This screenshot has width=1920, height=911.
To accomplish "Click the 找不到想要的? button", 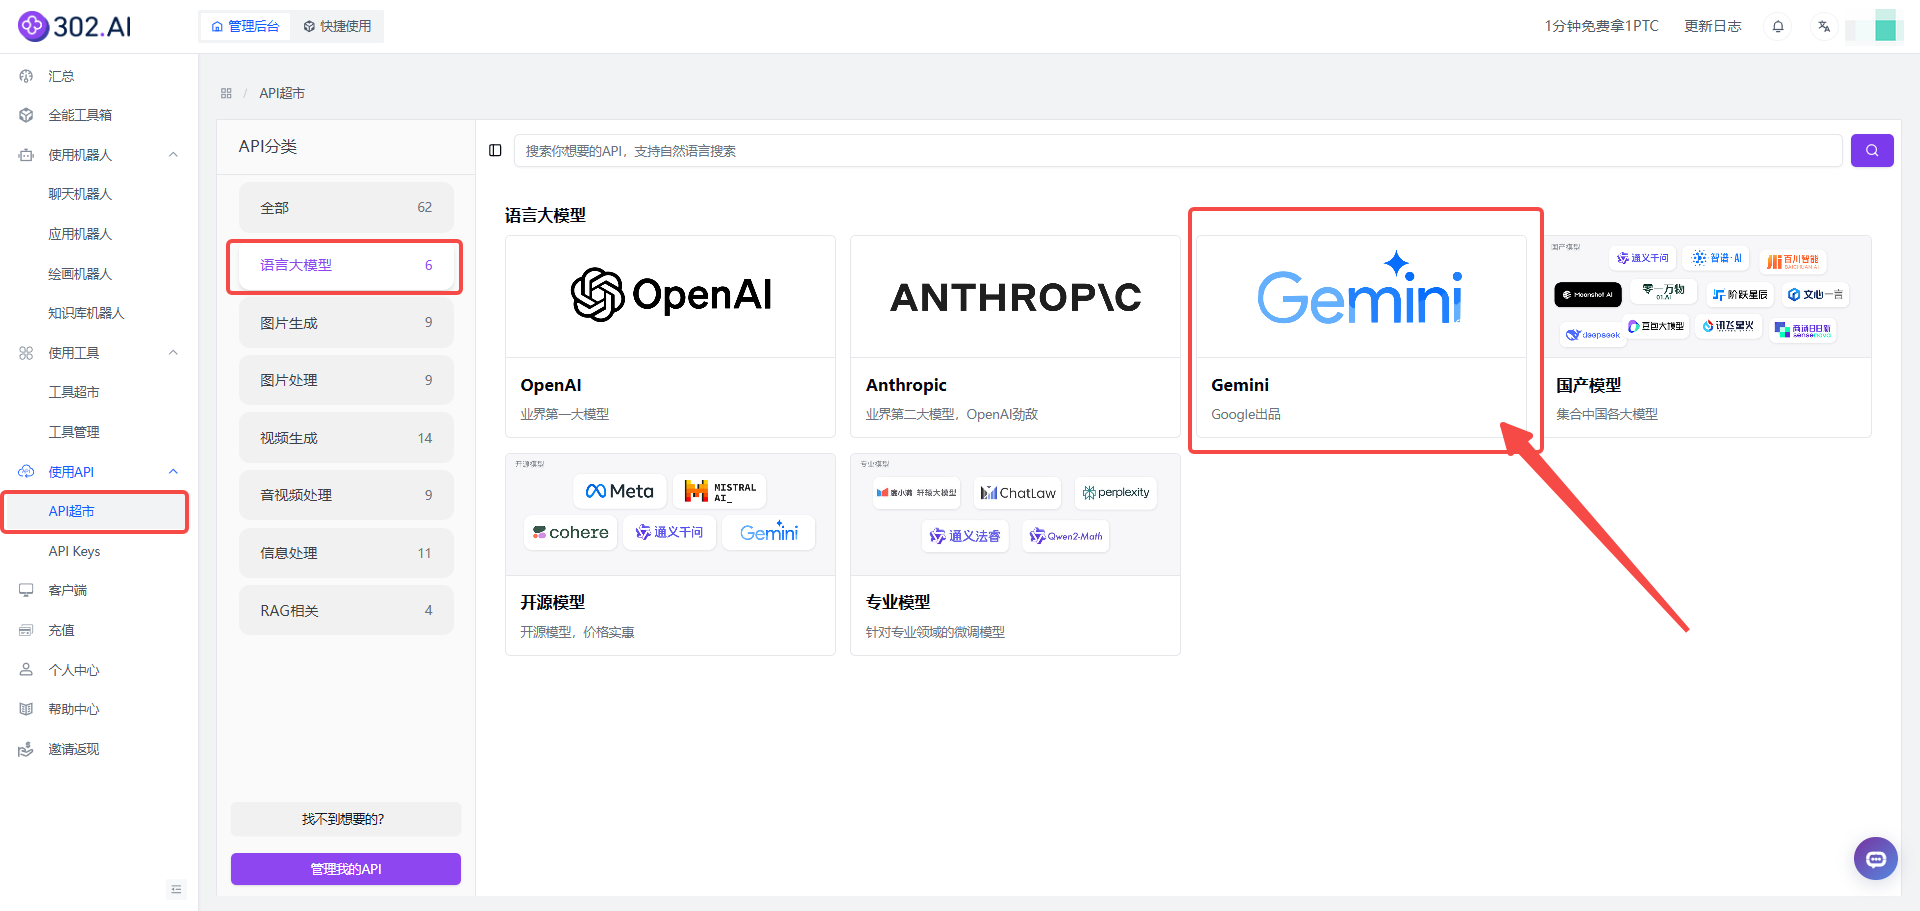I will point(346,819).
